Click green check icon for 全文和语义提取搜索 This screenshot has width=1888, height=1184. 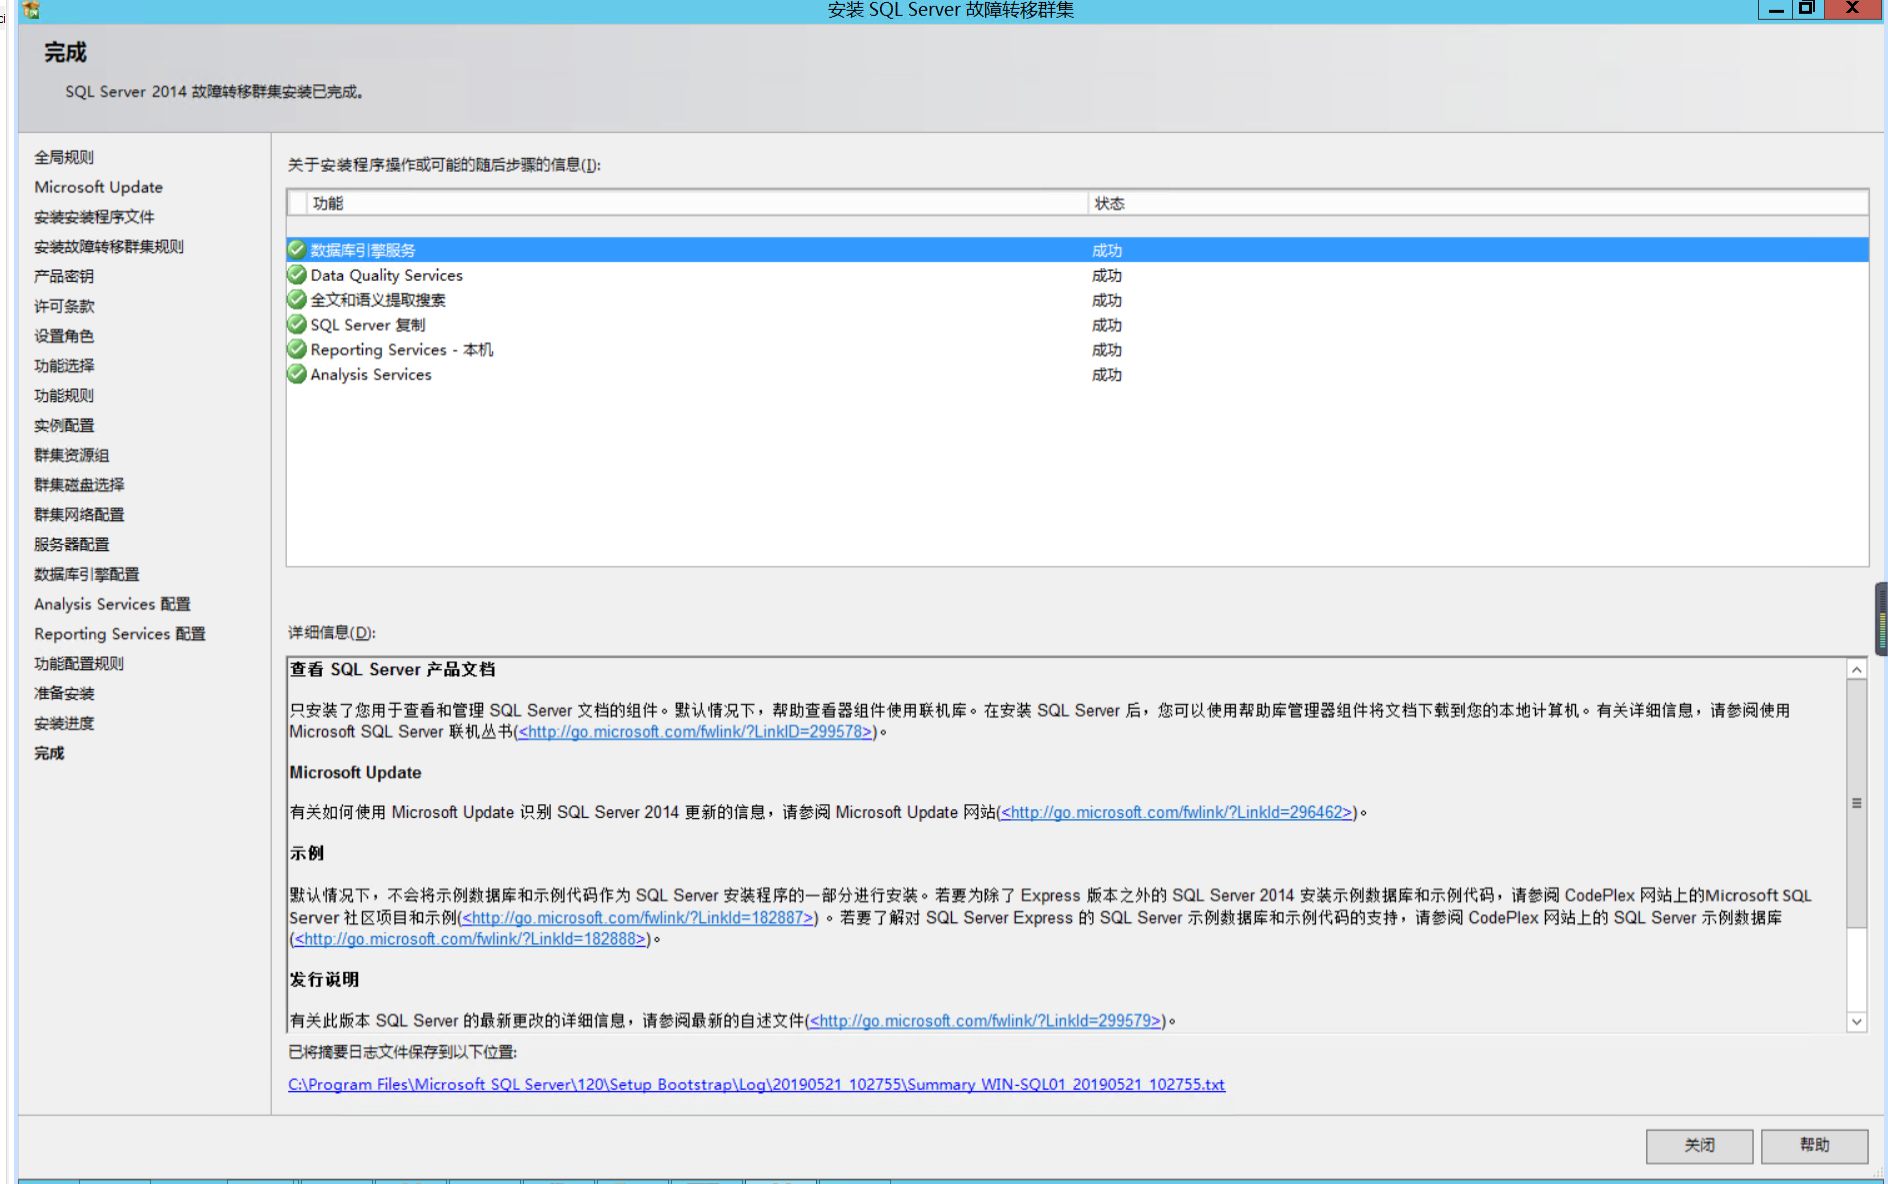click(x=297, y=300)
